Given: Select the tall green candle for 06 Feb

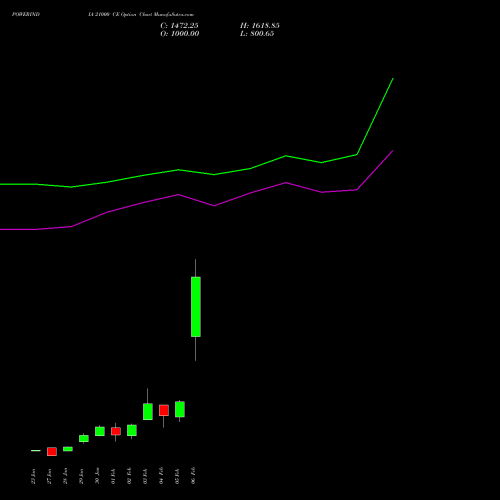Looking at the screenshot, I should coord(196,307).
